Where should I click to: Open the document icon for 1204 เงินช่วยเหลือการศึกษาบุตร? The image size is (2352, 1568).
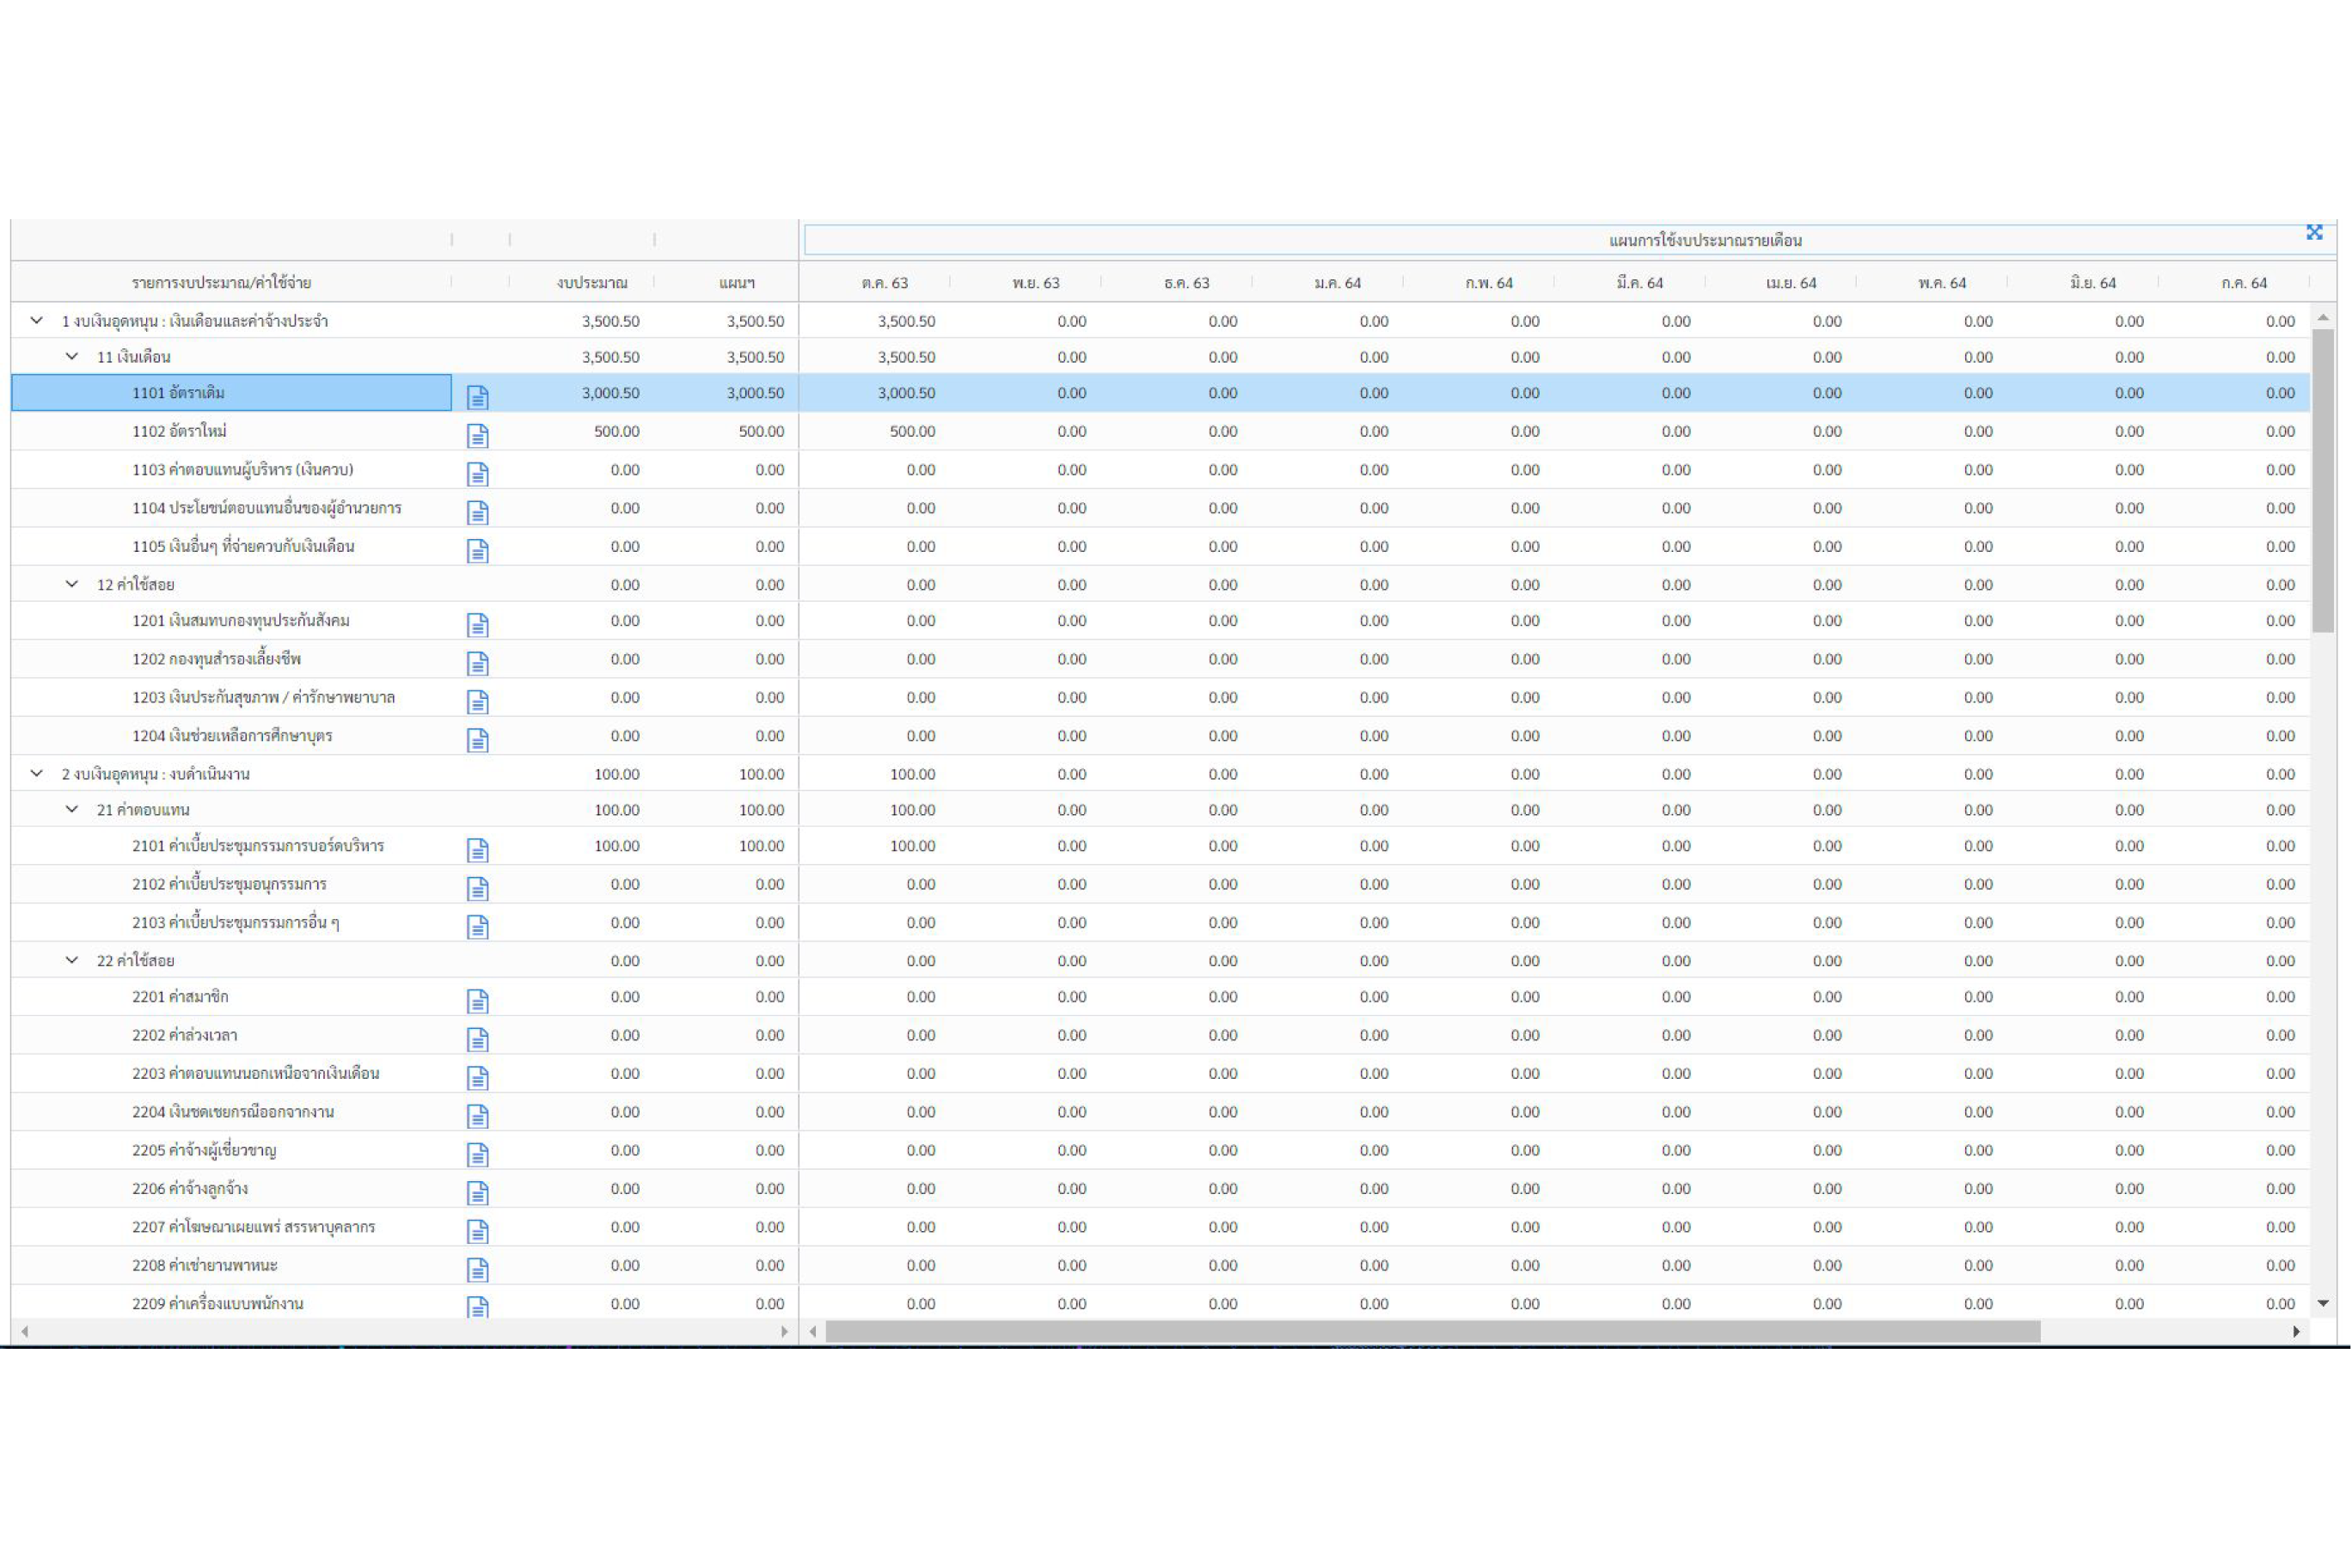(478, 740)
